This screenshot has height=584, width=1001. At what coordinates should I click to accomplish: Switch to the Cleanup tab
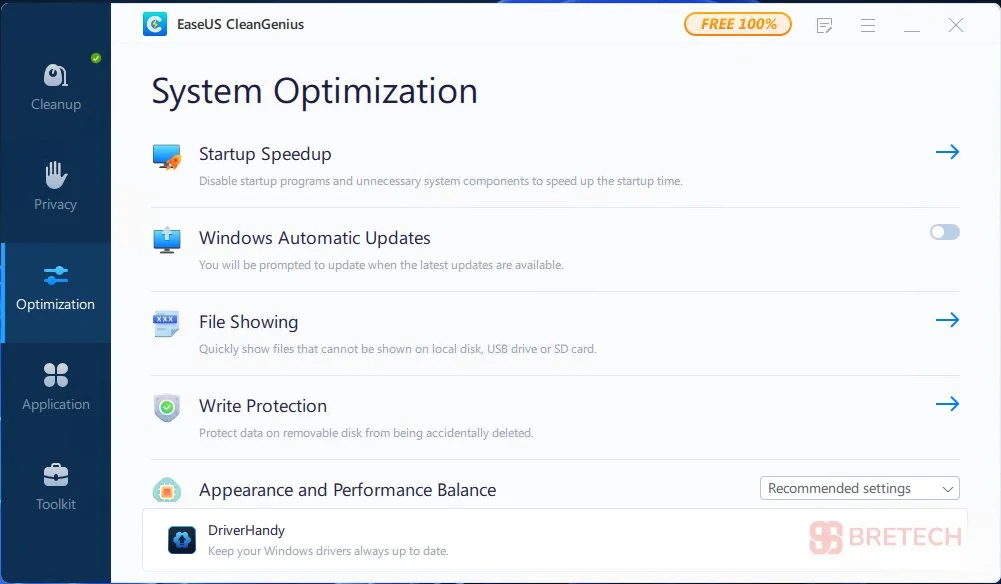pyautogui.click(x=56, y=87)
